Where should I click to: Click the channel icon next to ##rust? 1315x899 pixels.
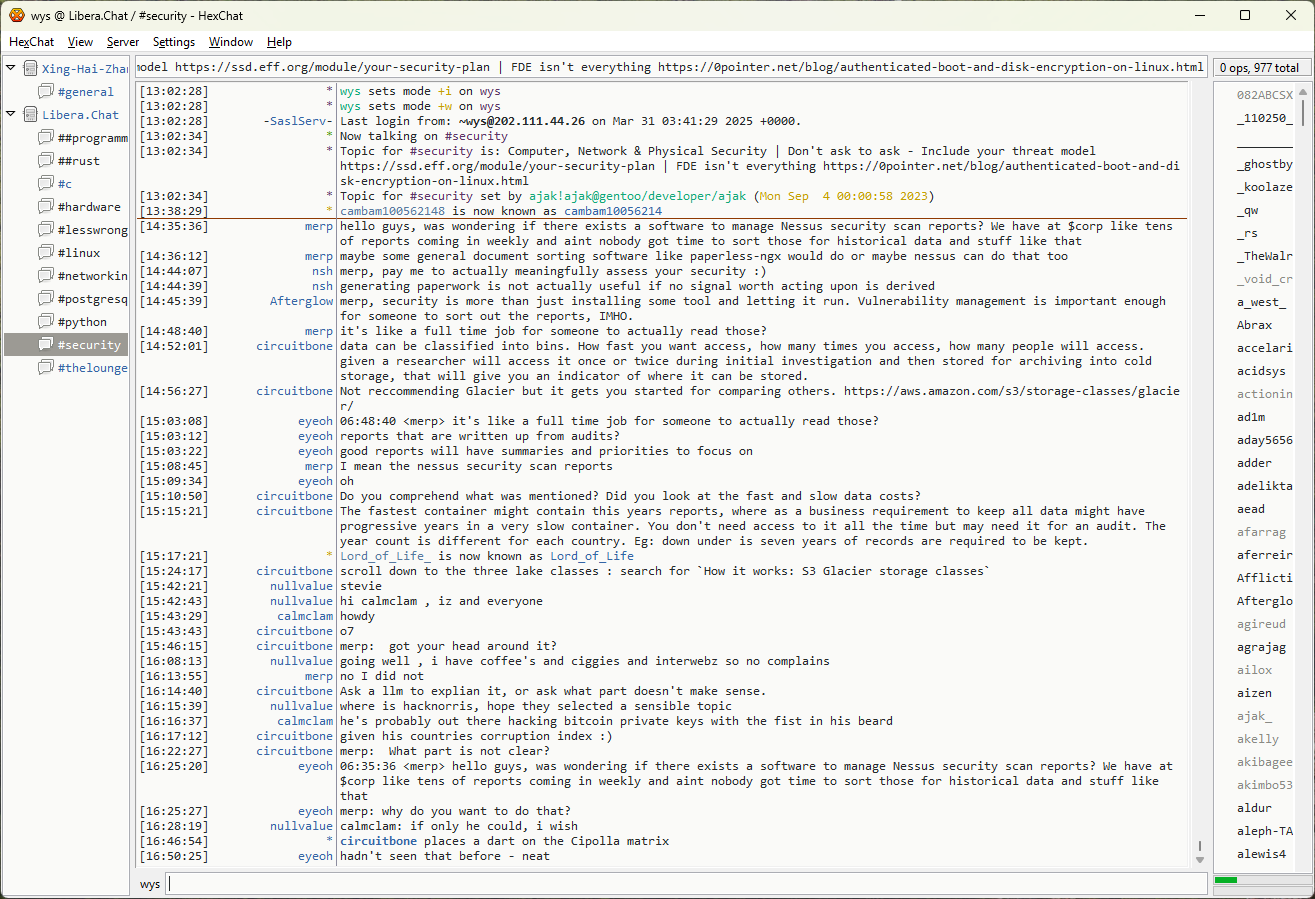pos(45,161)
